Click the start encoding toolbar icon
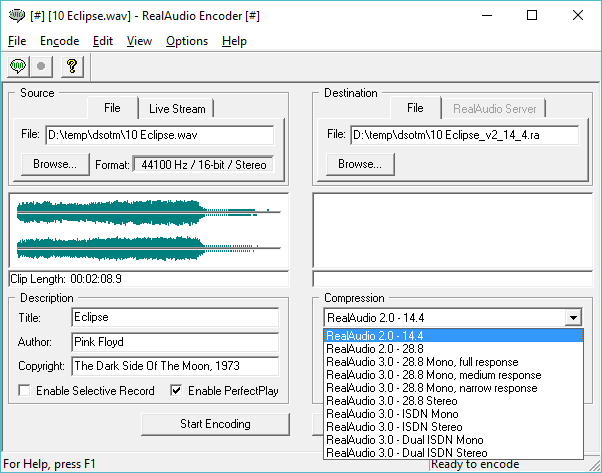Image resolution: width=602 pixels, height=473 pixels. pyautogui.click(x=18, y=67)
